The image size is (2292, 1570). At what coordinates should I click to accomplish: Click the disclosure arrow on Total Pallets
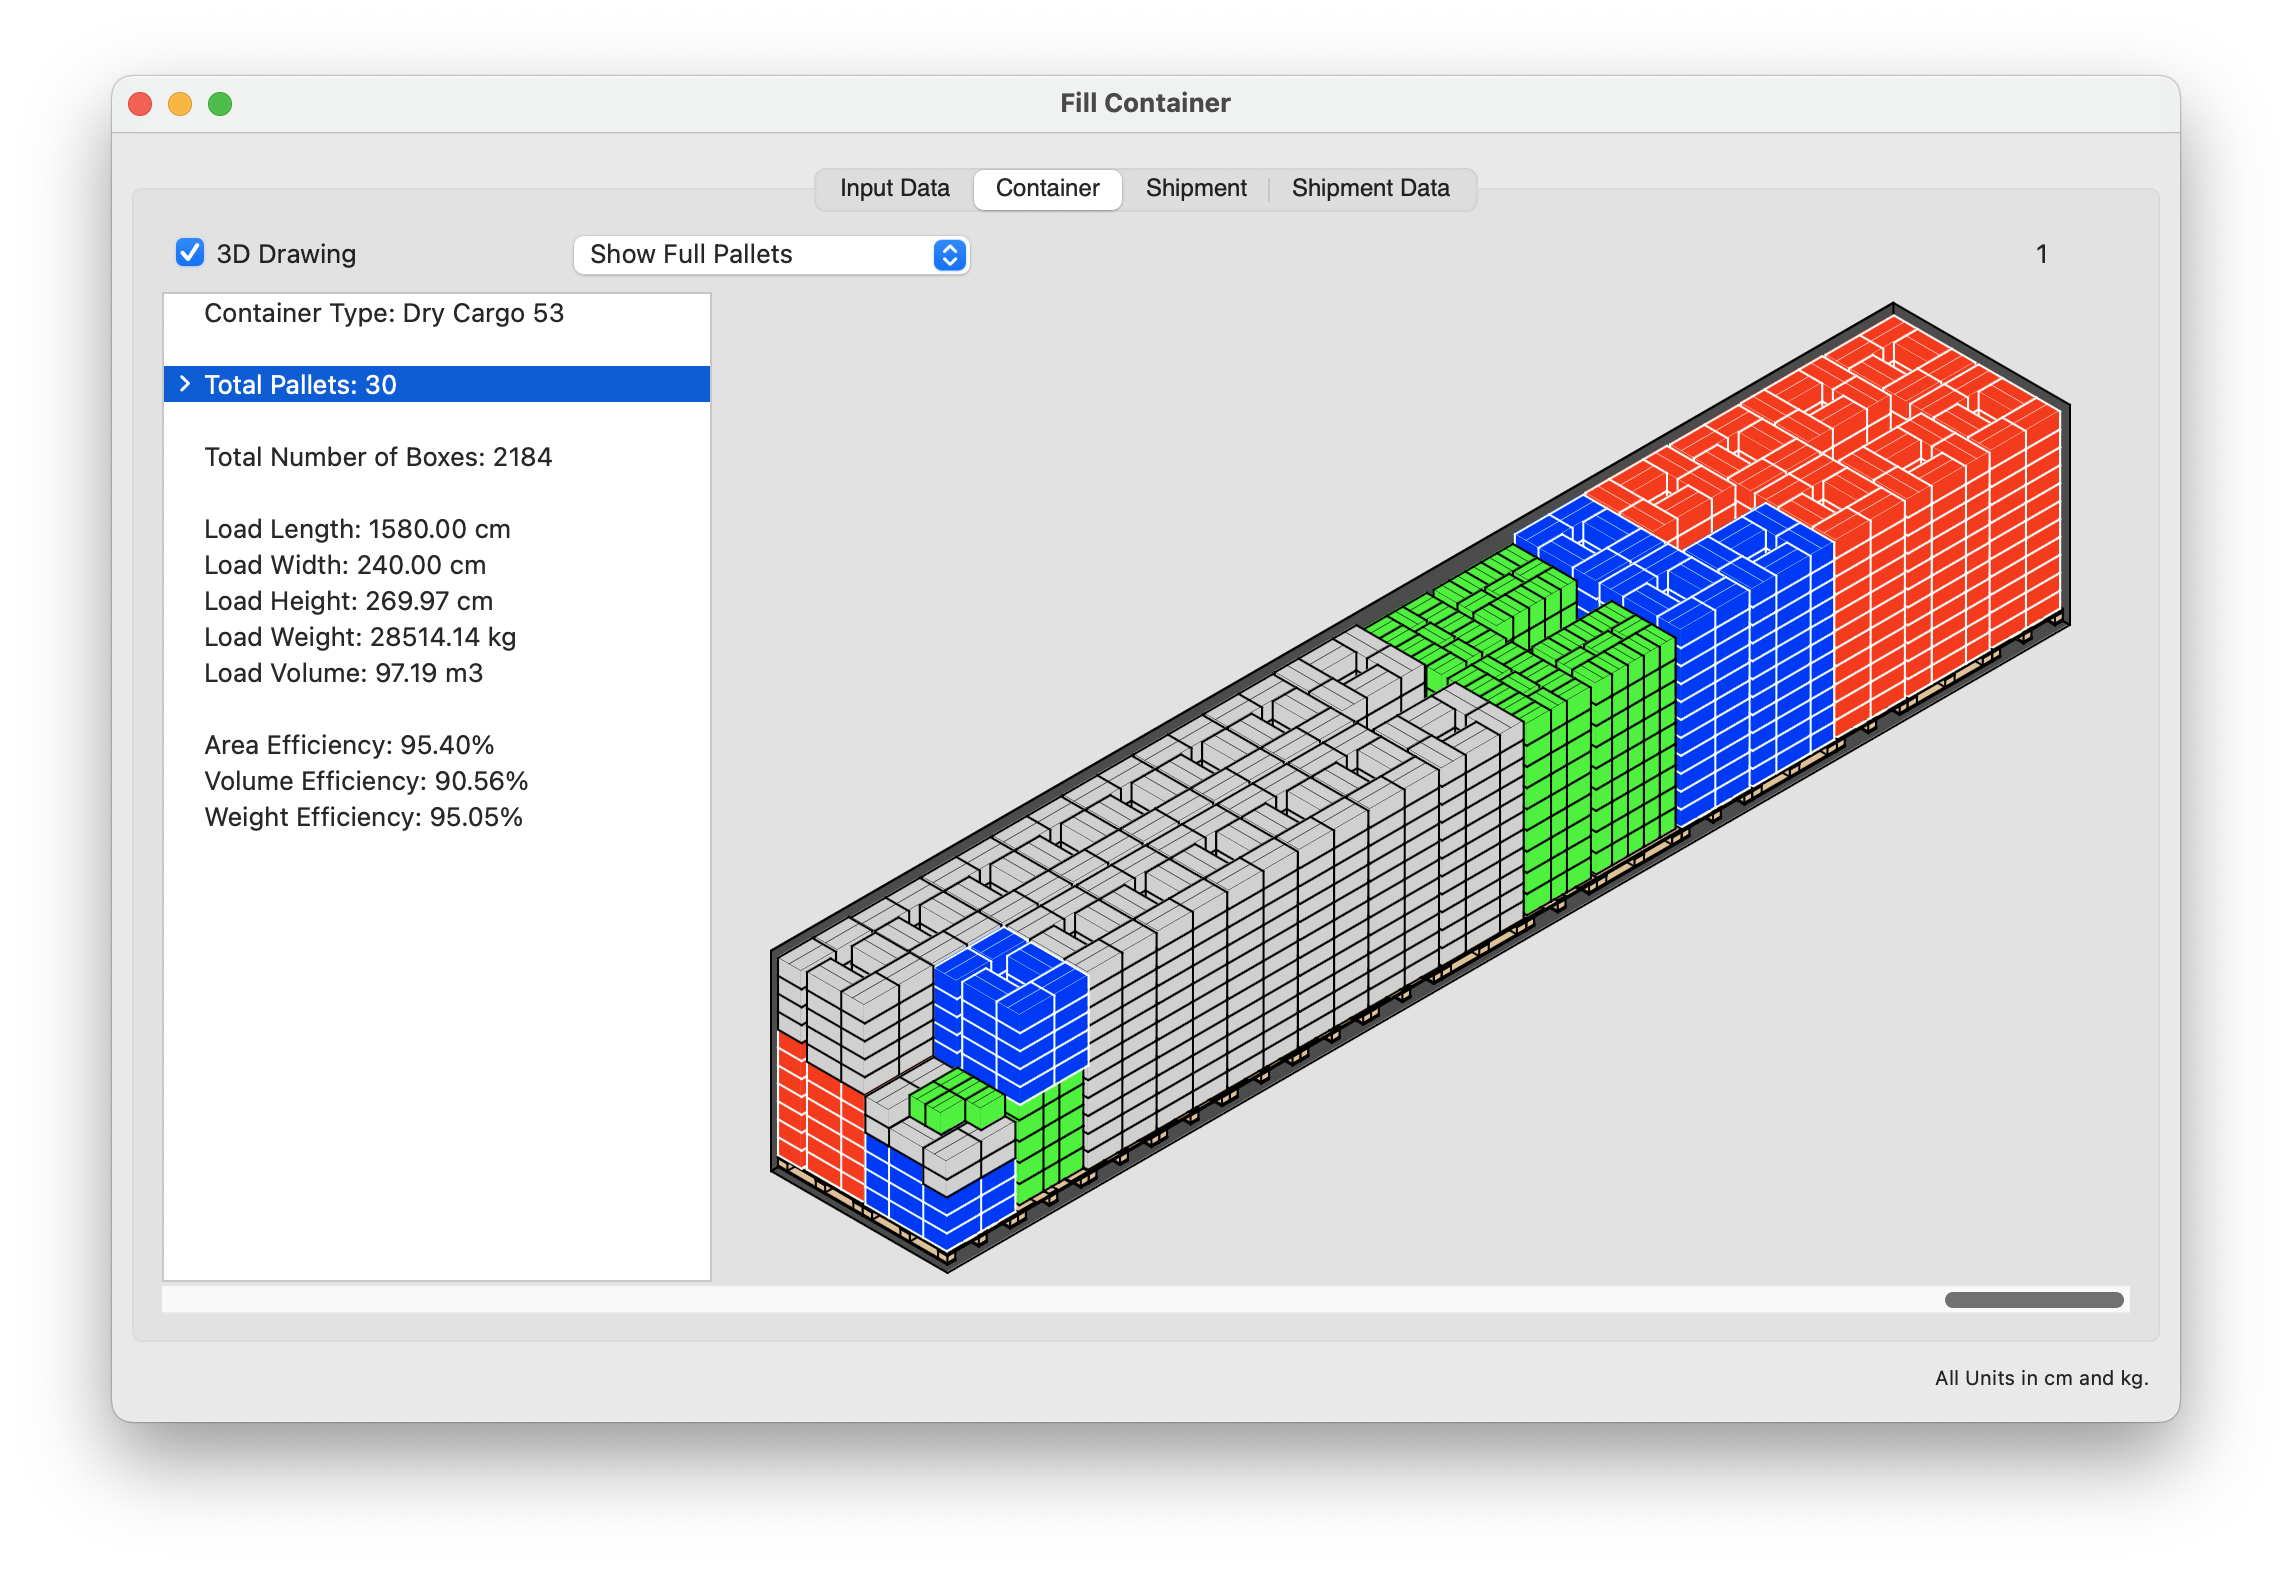click(188, 385)
